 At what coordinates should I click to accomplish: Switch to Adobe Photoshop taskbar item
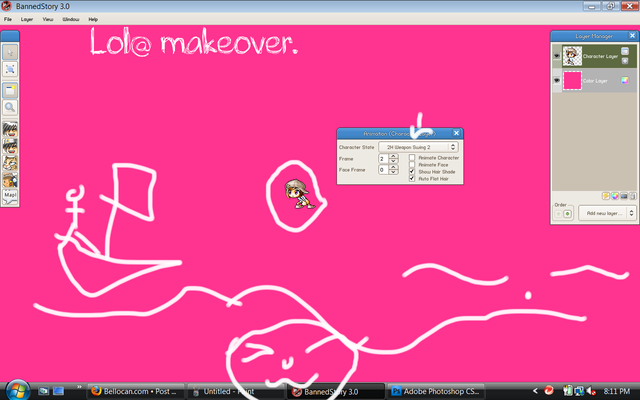click(x=436, y=391)
